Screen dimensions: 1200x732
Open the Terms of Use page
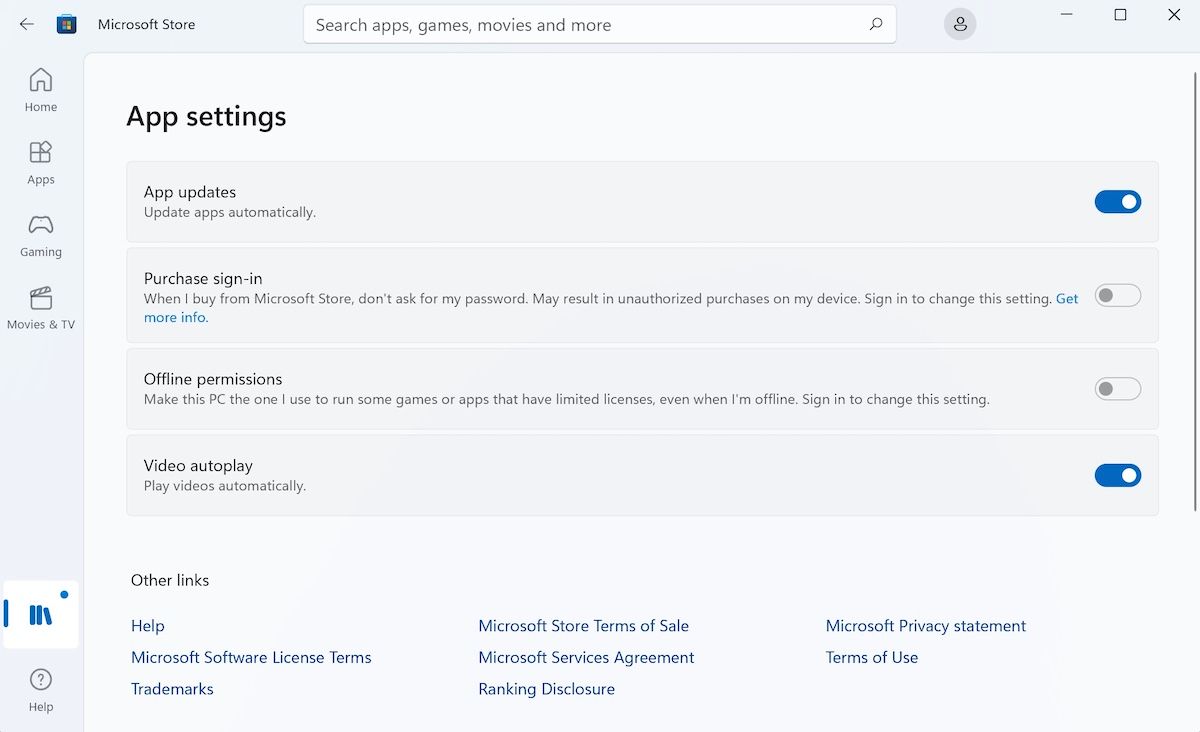871,657
